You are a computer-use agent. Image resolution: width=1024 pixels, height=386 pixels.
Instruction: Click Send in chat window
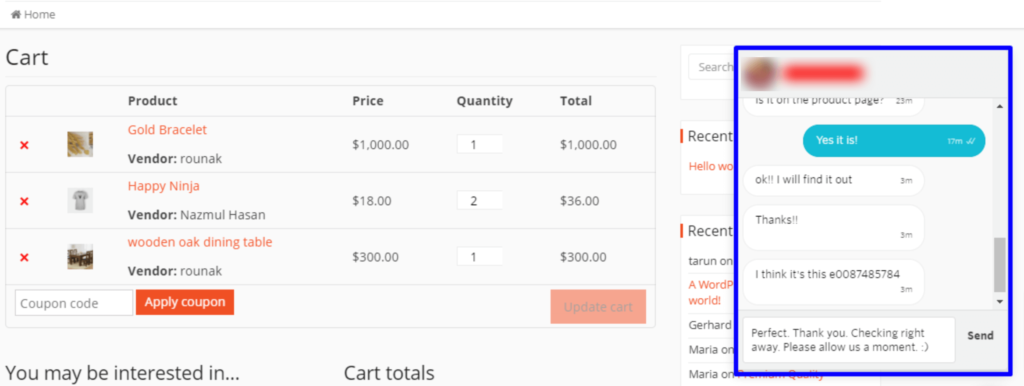[x=980, y=336]
